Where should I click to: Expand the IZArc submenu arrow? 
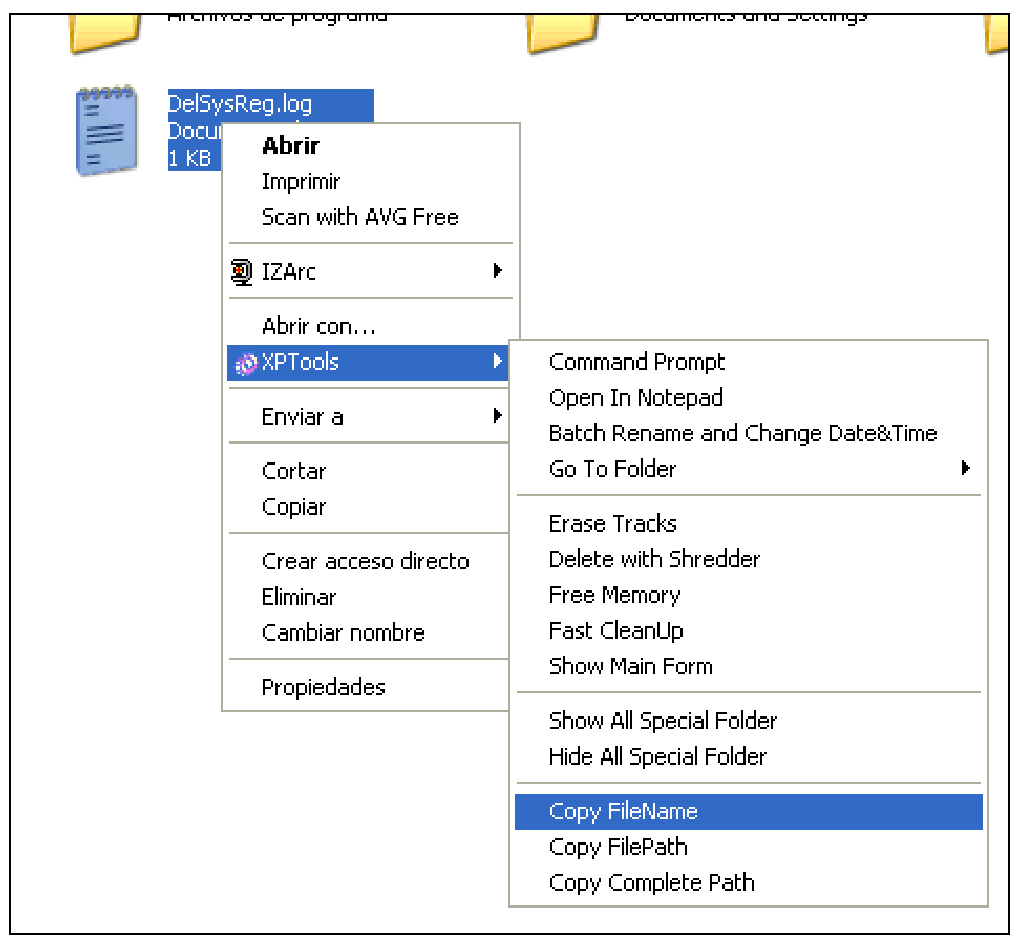500,271
